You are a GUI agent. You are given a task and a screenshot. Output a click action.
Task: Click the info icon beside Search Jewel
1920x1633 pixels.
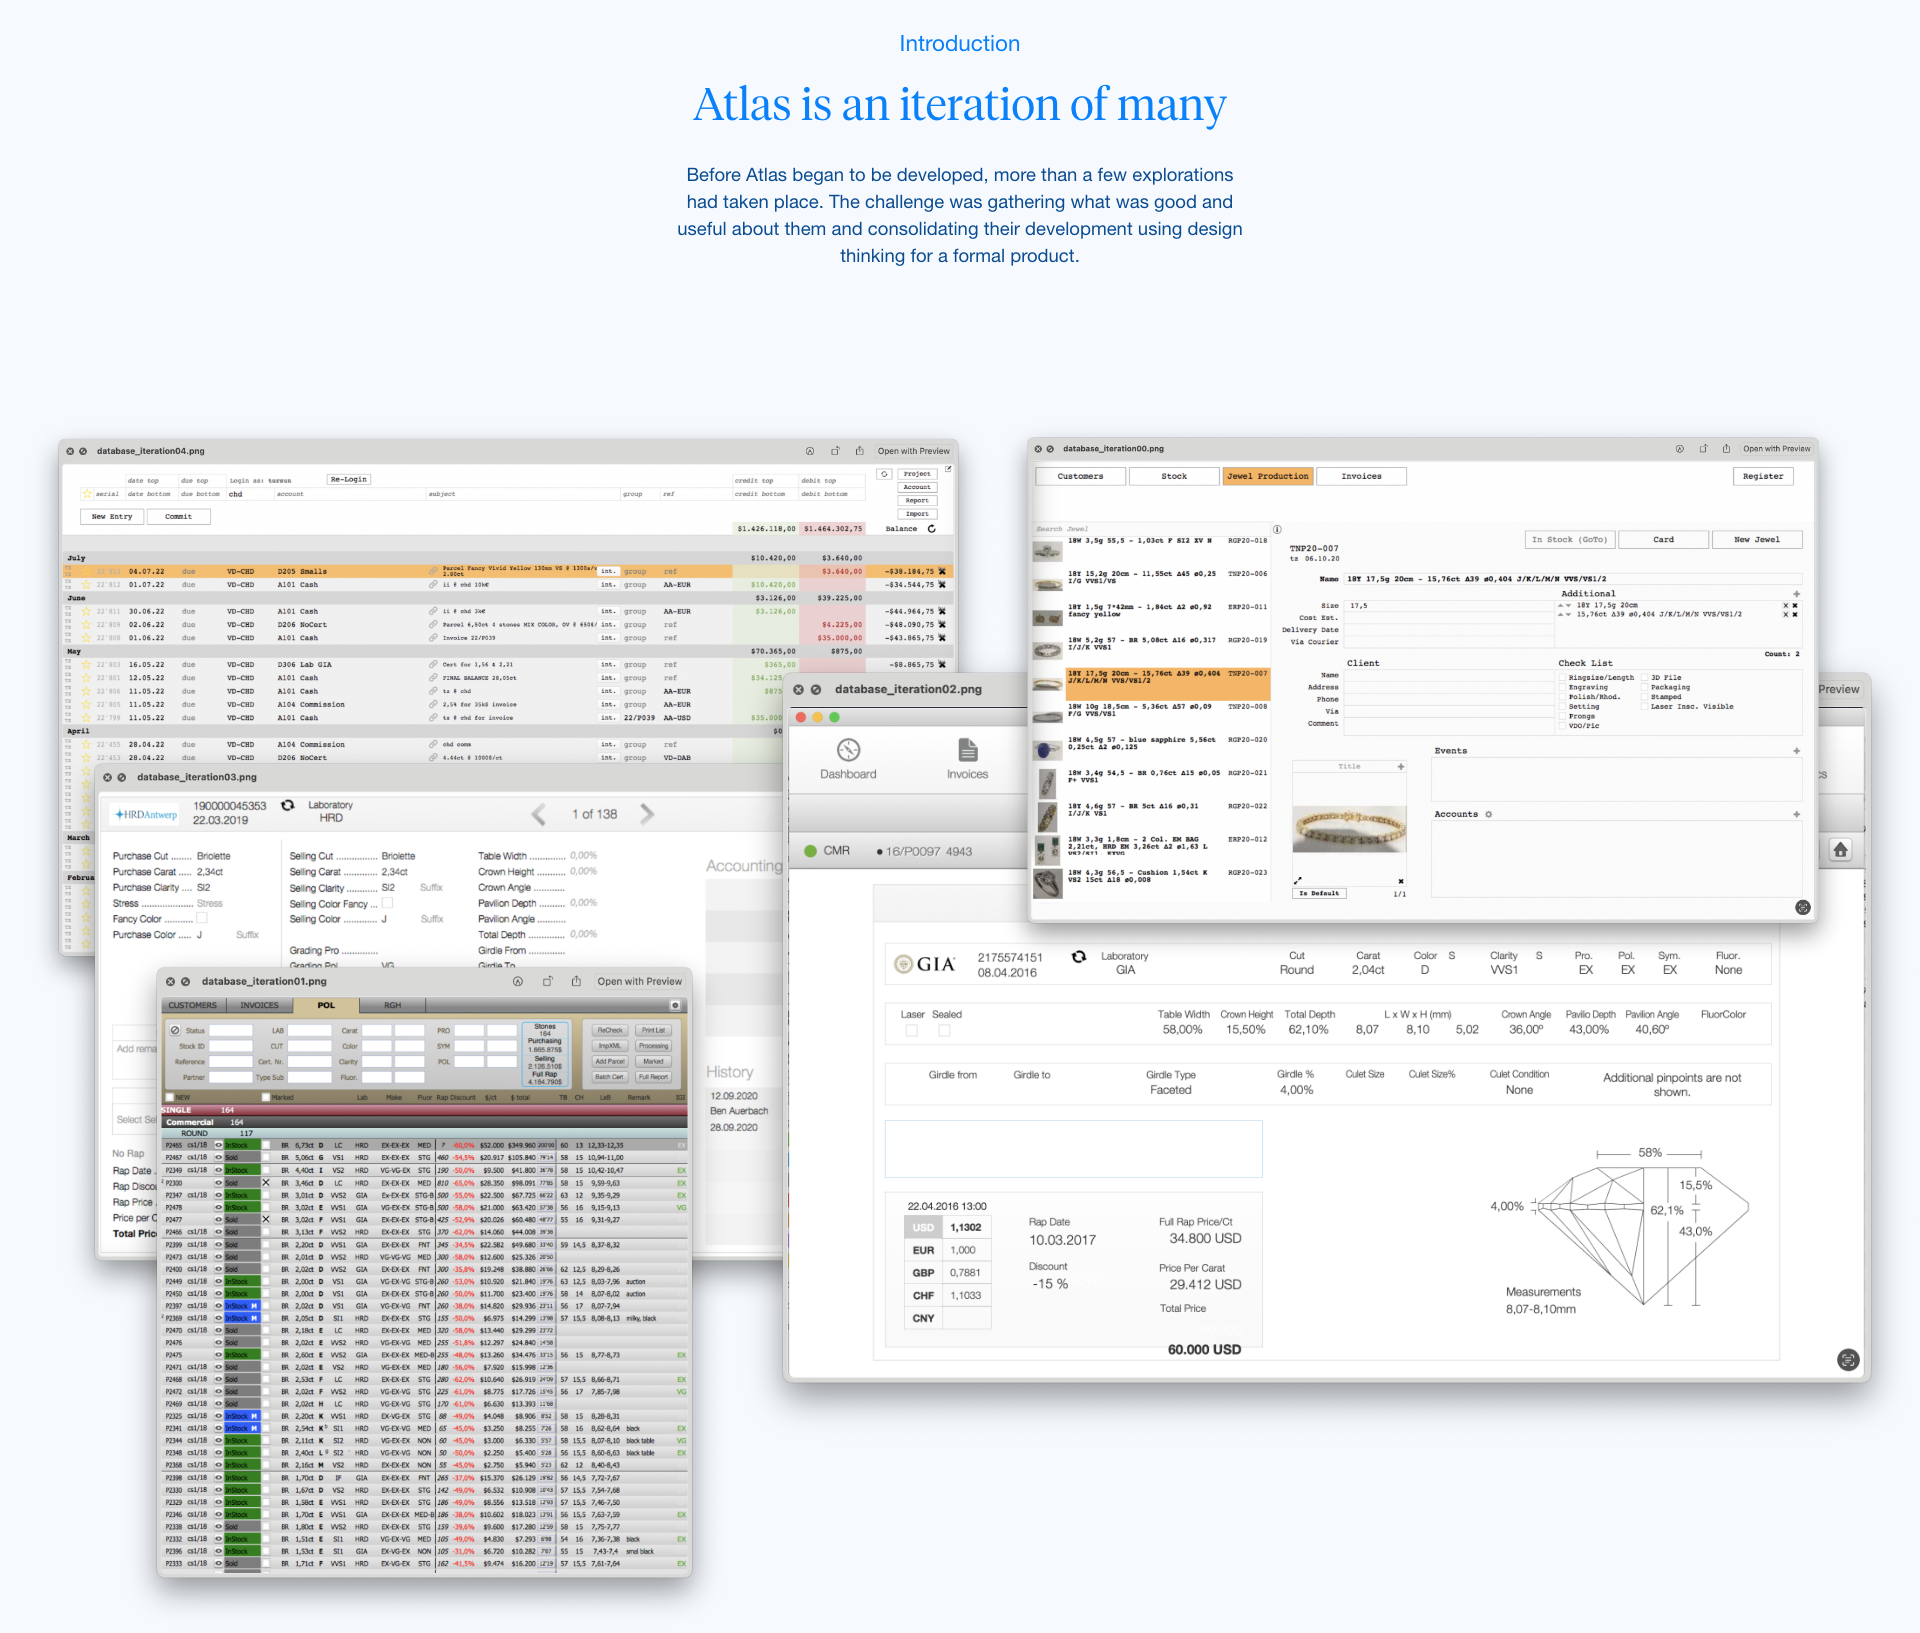(1277, 529)
